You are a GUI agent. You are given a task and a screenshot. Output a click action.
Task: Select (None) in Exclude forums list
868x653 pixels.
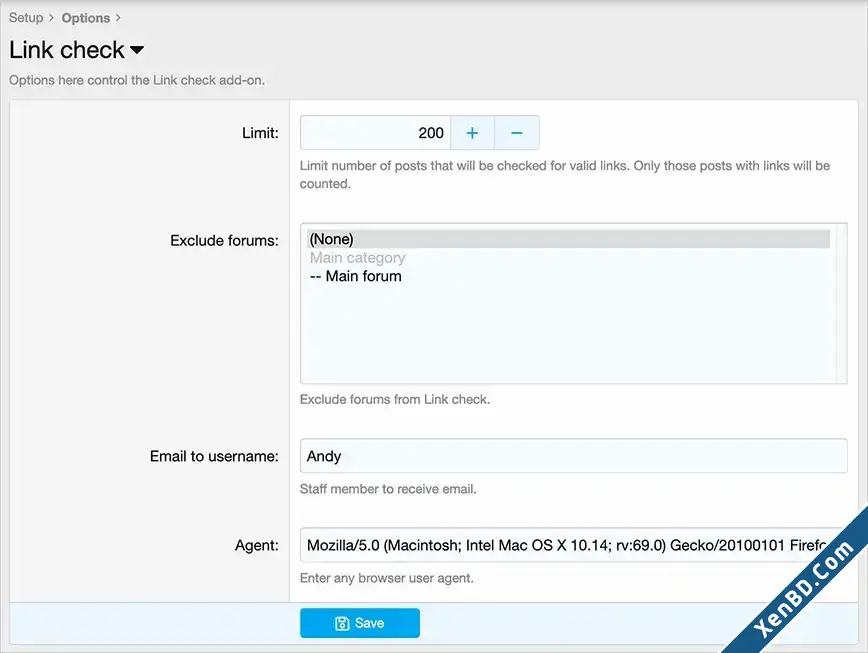click(568, 239)
